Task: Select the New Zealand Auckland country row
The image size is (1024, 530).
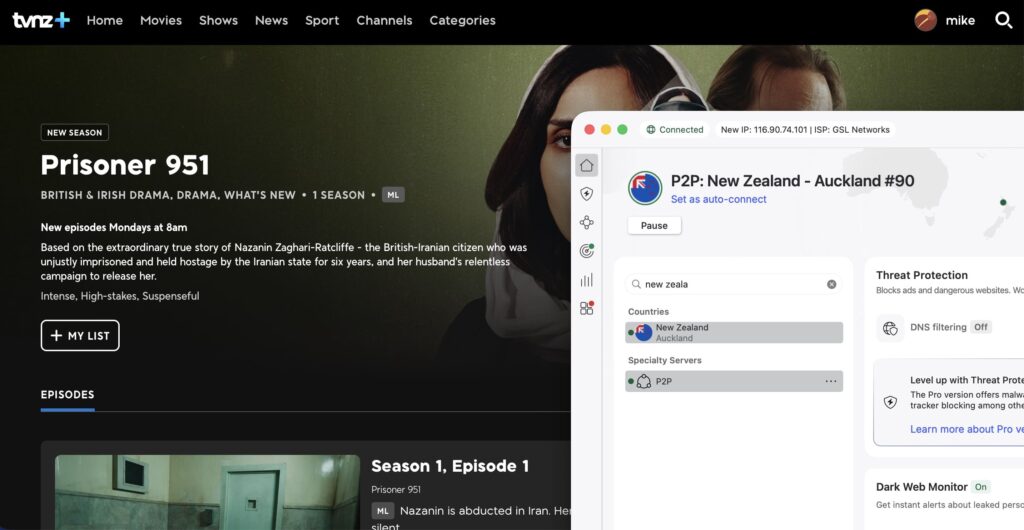Action: 733,332
